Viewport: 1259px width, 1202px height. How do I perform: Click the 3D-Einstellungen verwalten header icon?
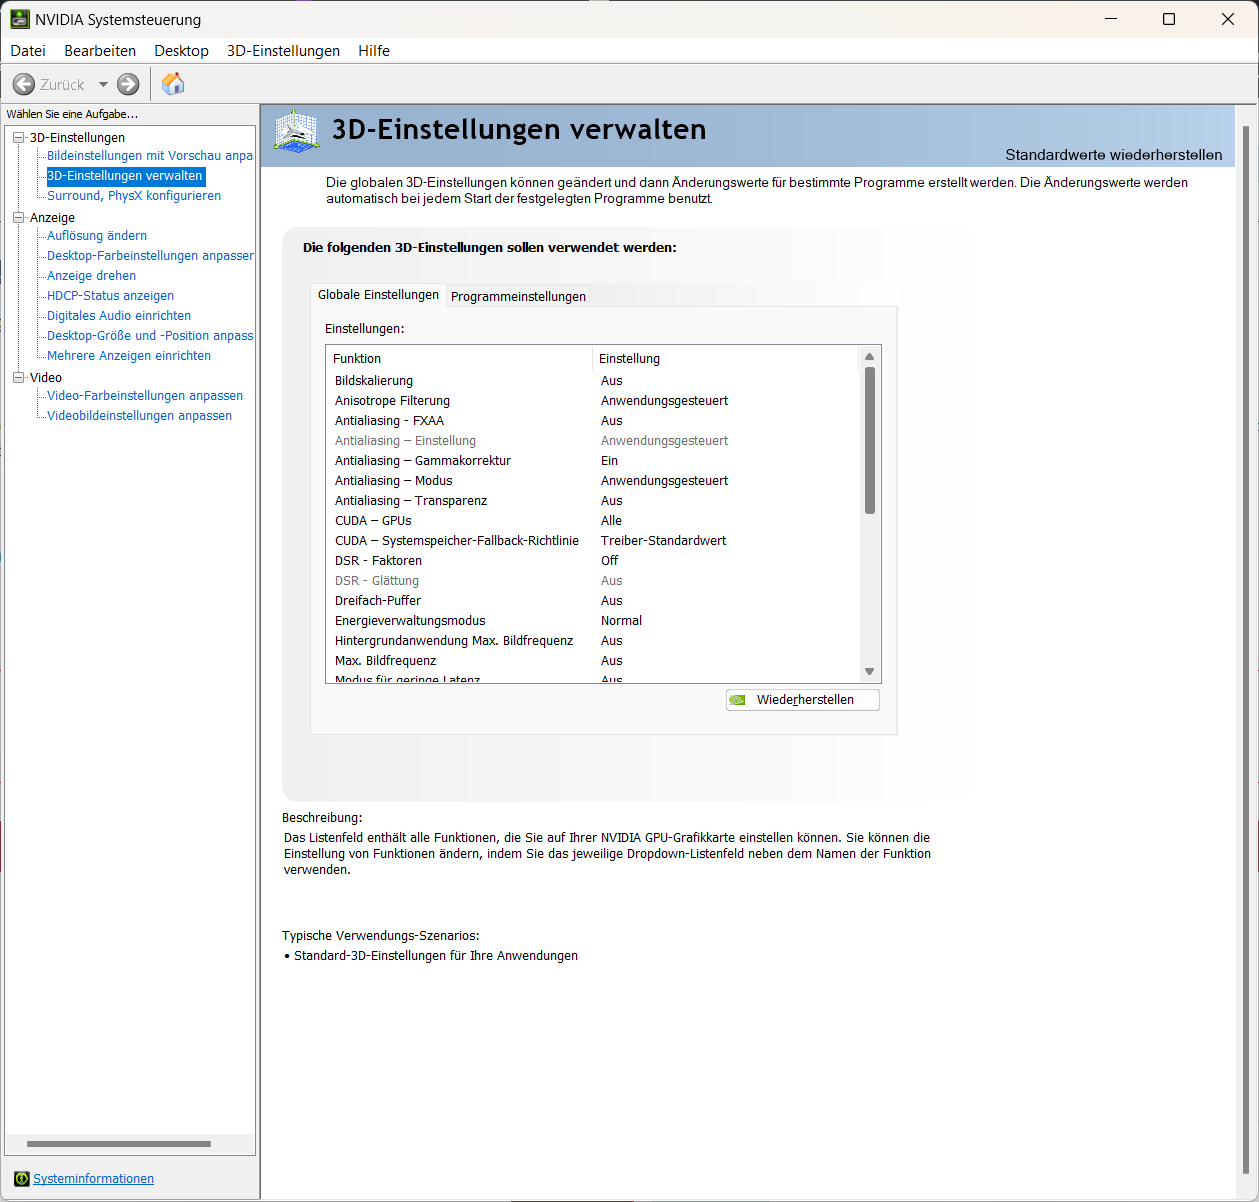point(296,131)
